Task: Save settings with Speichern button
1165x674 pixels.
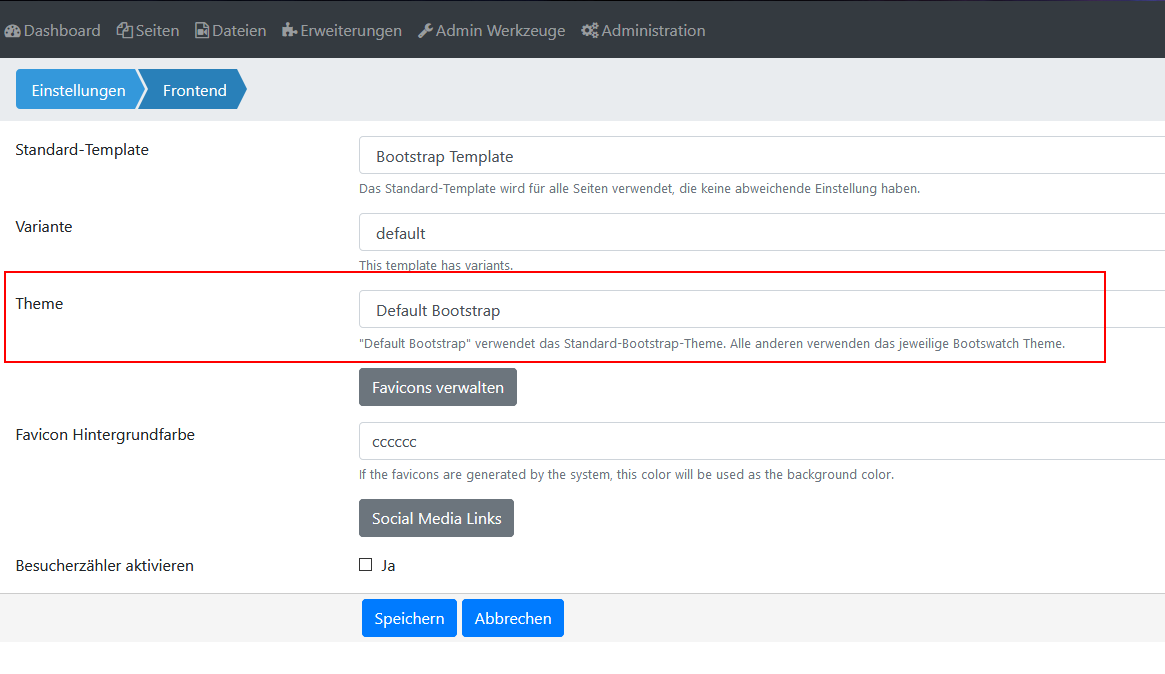Action: click(x=409, y=618)
